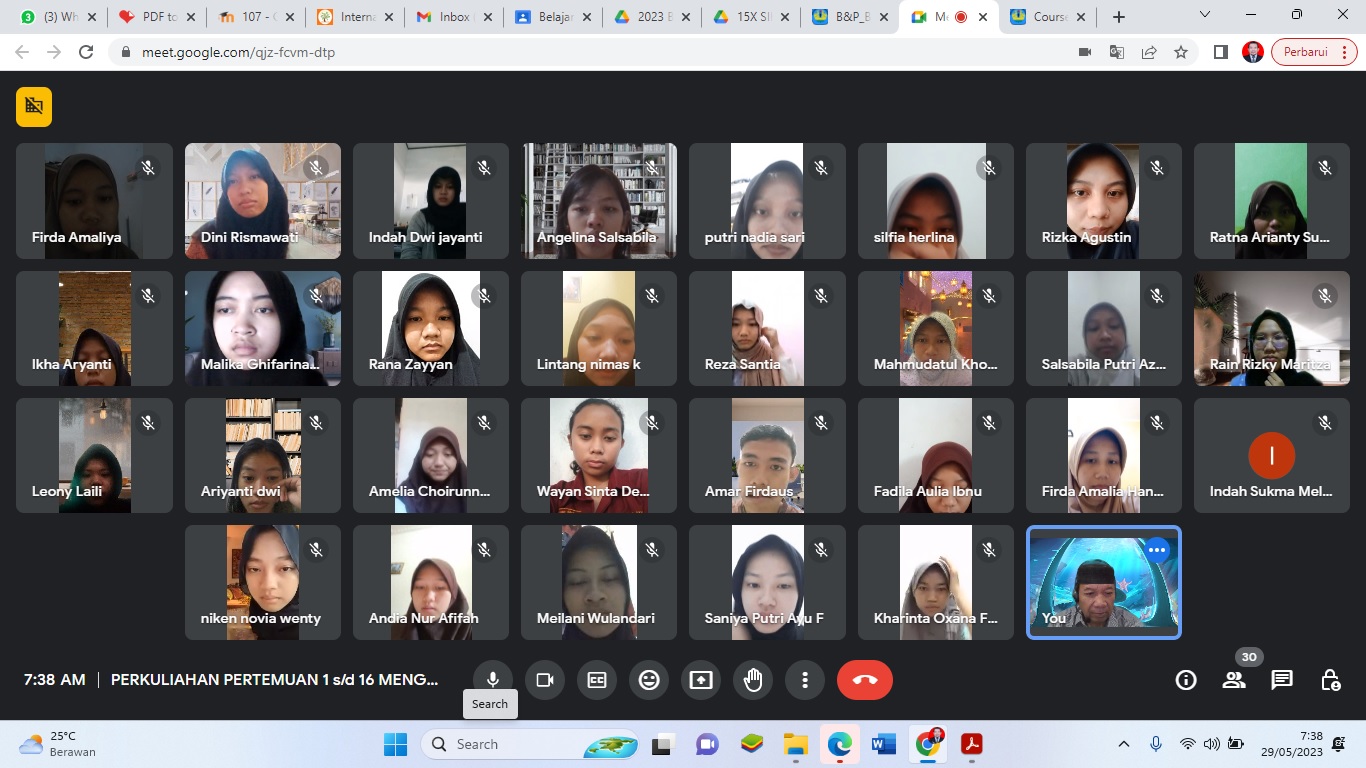Open more options three-dot menu

pyautogui.click(x=805, y=680)
